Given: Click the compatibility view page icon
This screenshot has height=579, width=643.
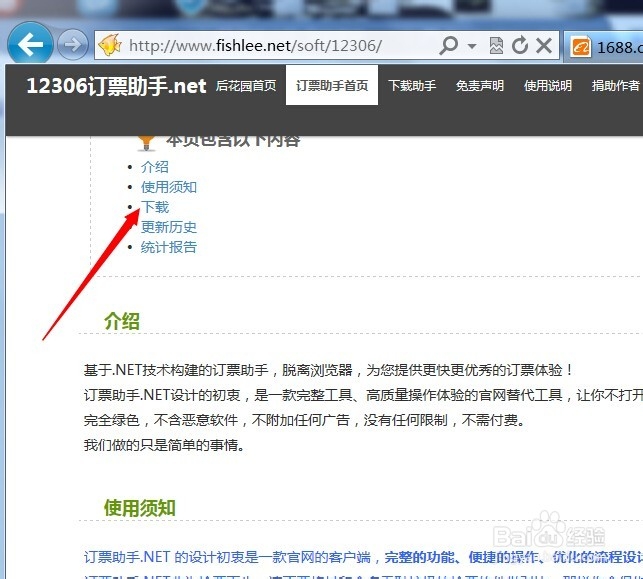Looking at the screenshot, I should pyautogui.click(x=496, y=45).
